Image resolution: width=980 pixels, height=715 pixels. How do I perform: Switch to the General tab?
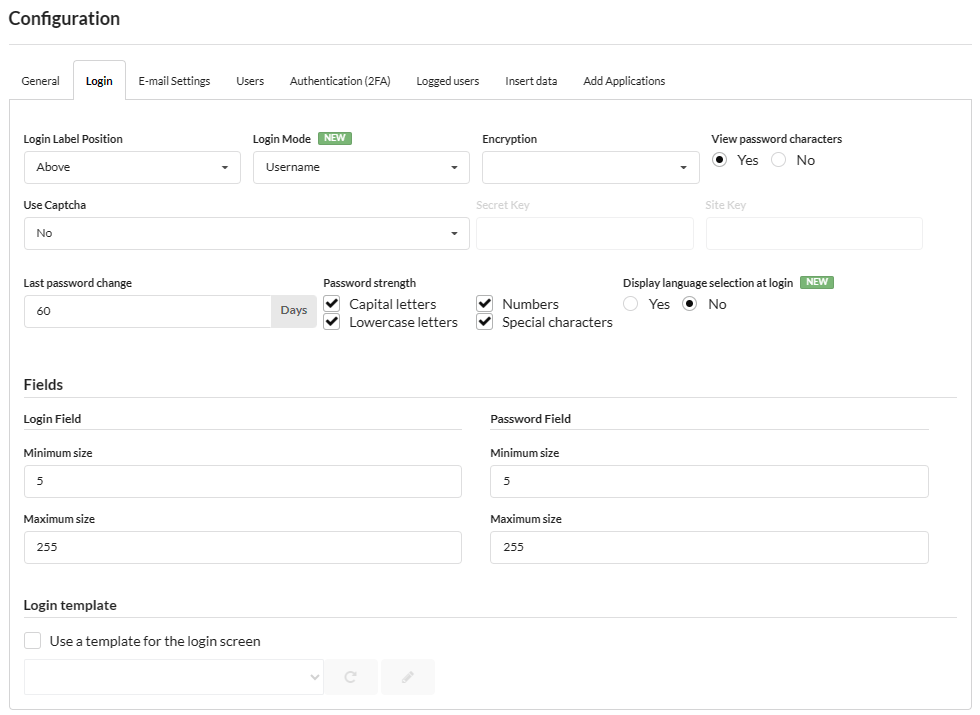coord(41,81)
